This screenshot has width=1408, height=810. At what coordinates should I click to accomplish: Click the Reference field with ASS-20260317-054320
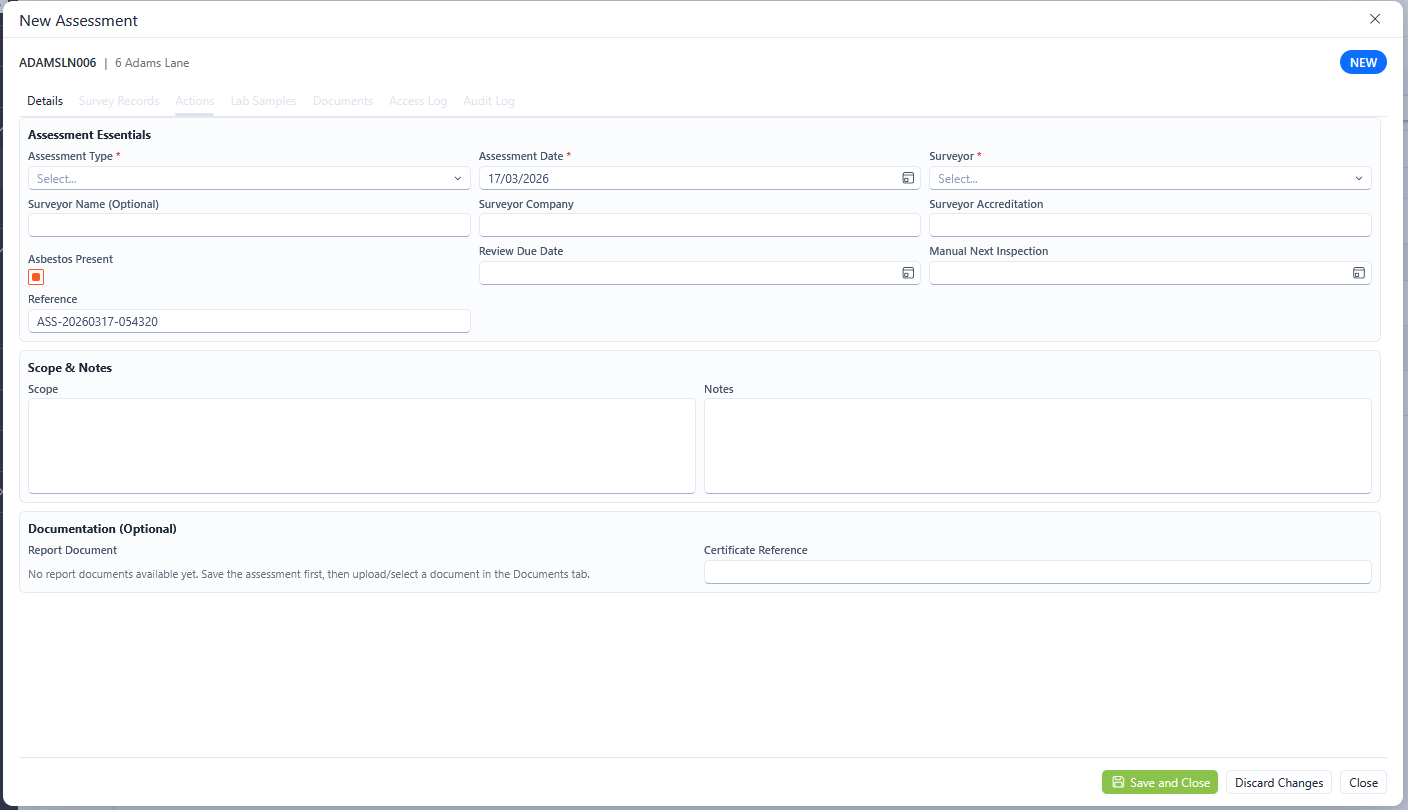(x=249, y=321)
